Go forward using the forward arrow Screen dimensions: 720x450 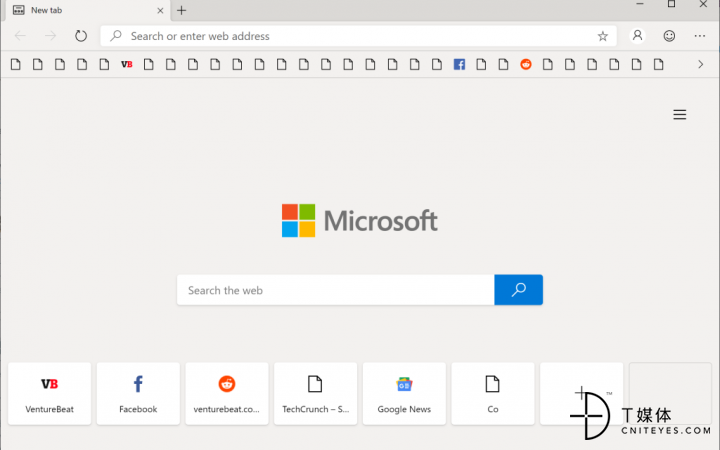[51, 36]
